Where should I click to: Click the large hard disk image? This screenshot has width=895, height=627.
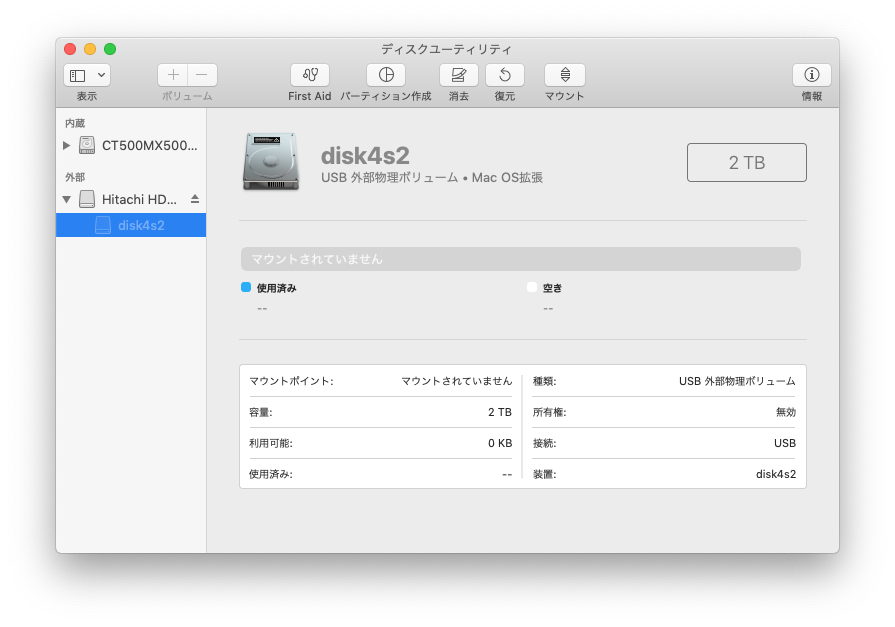coord(271,162)
